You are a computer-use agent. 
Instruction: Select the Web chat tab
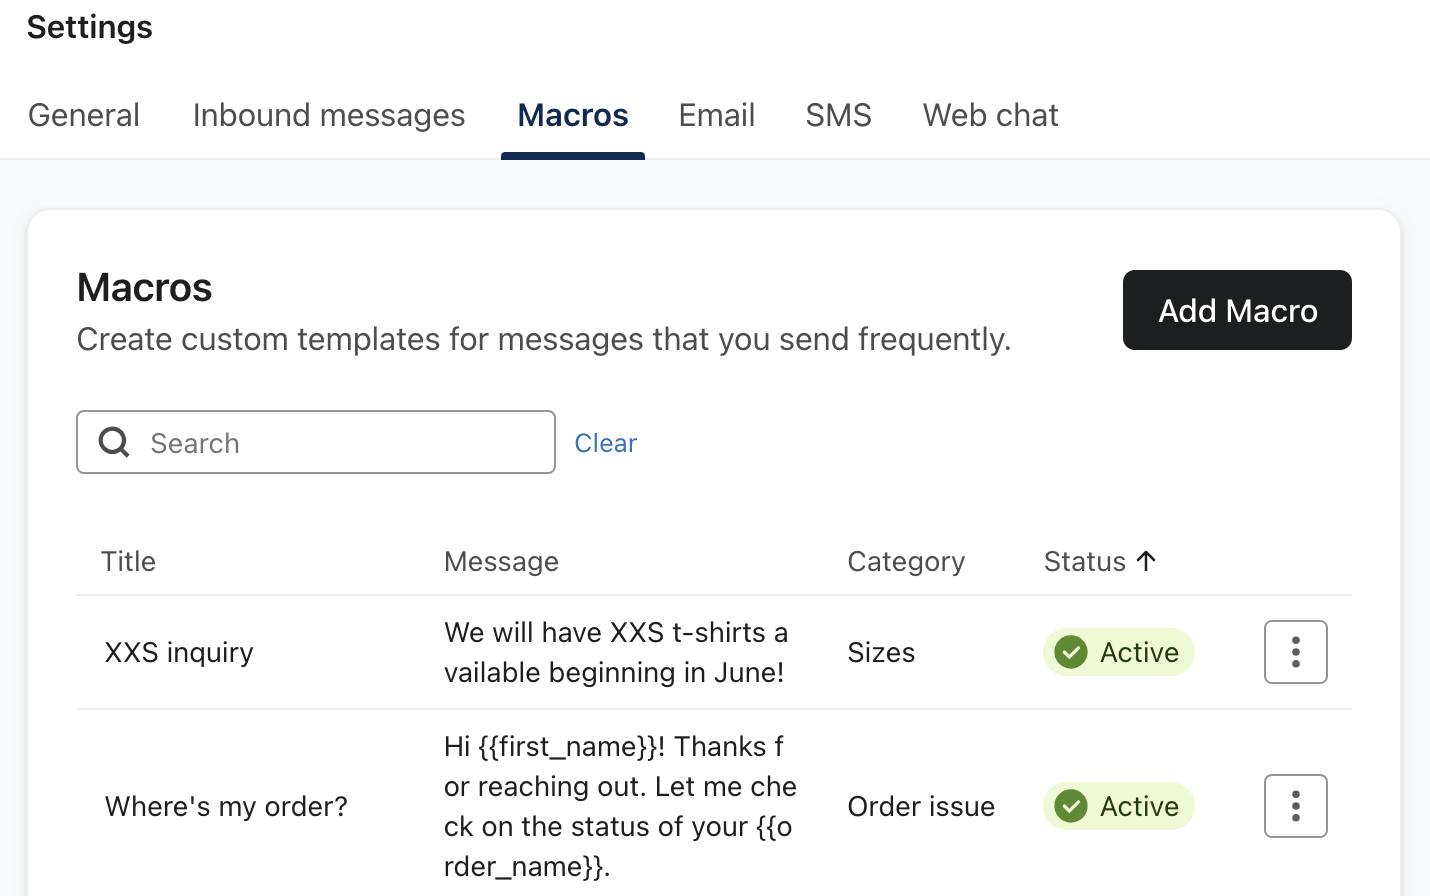pos(990,115)
